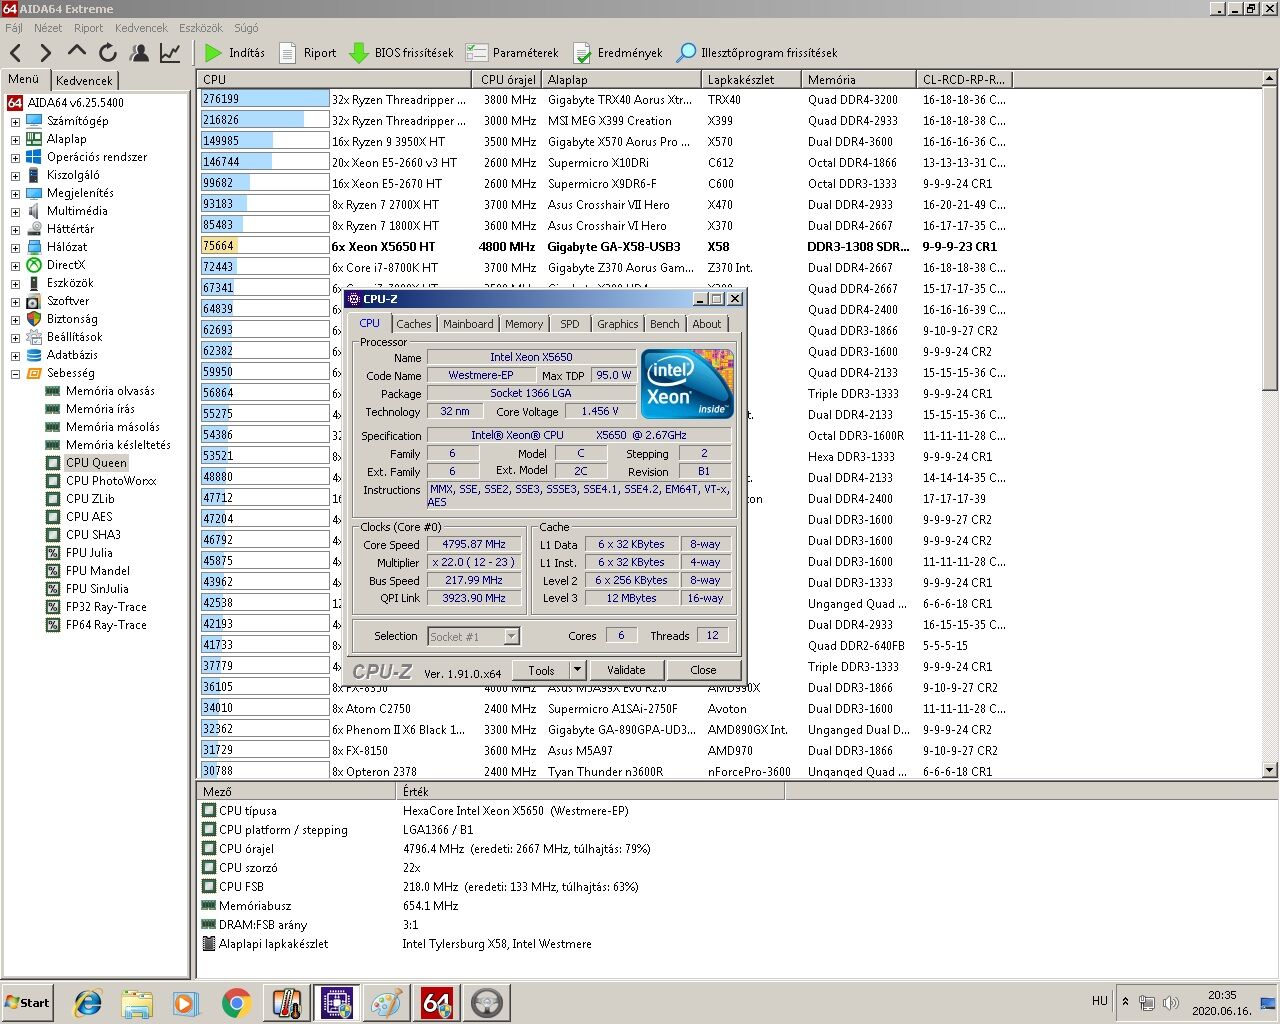Viewport: 1280px width, 1024px height.
Task: Select FPU Mandel benchmark
Action: 98,571
